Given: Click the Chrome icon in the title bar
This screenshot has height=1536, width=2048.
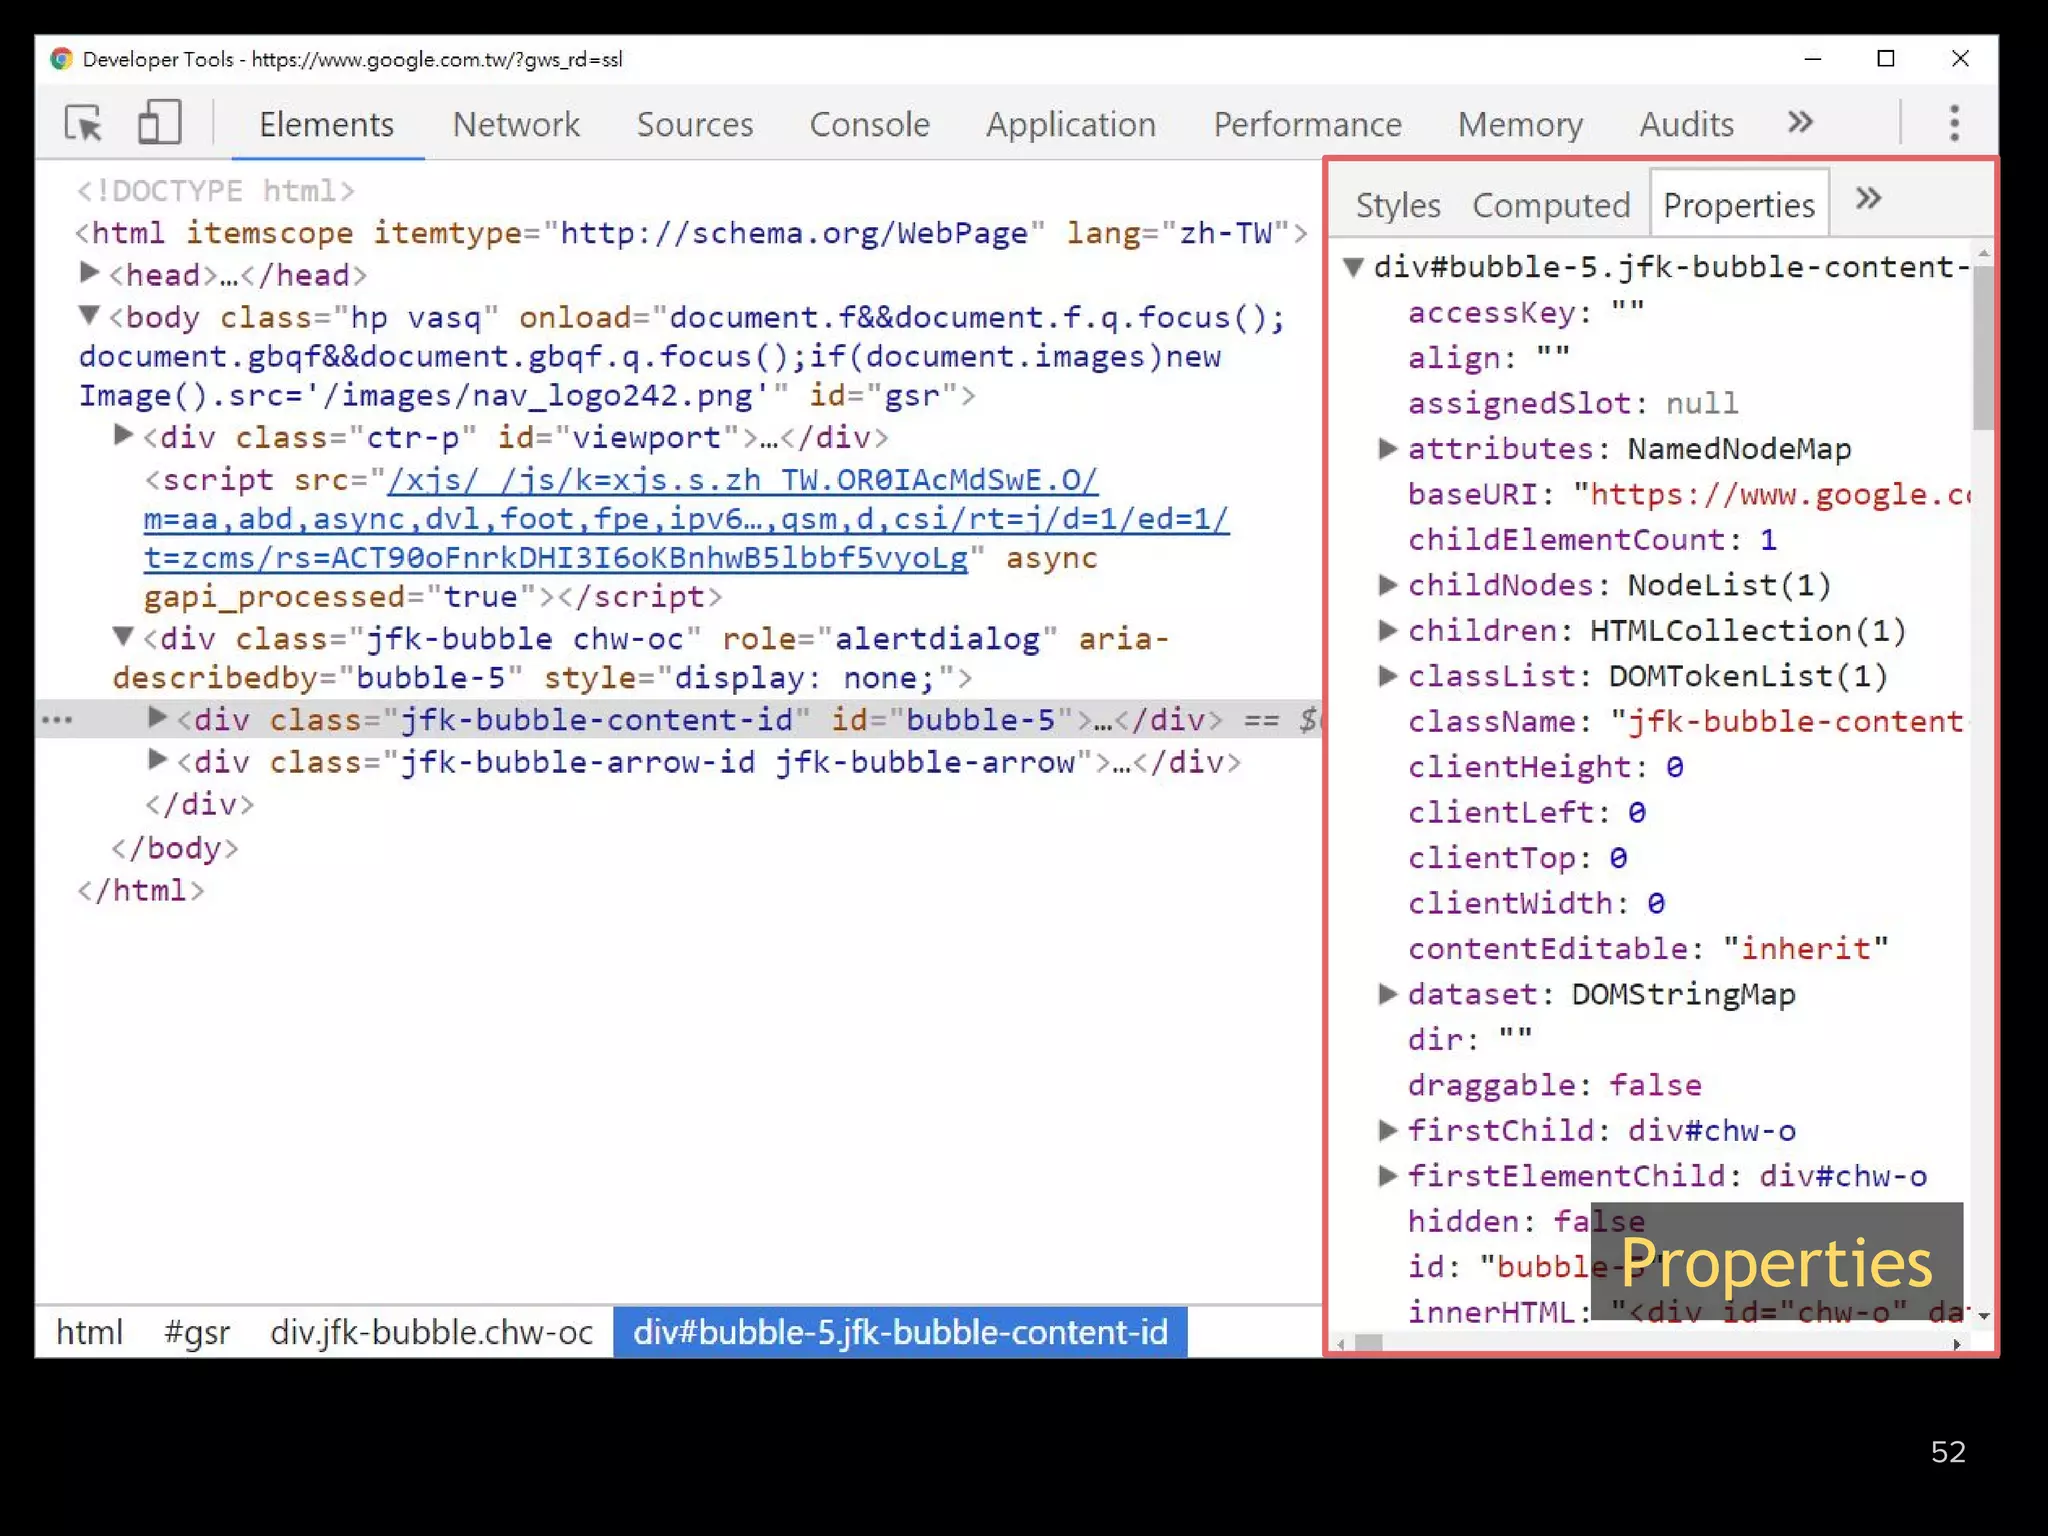Looking at the screenshot, I should (62, 59).
